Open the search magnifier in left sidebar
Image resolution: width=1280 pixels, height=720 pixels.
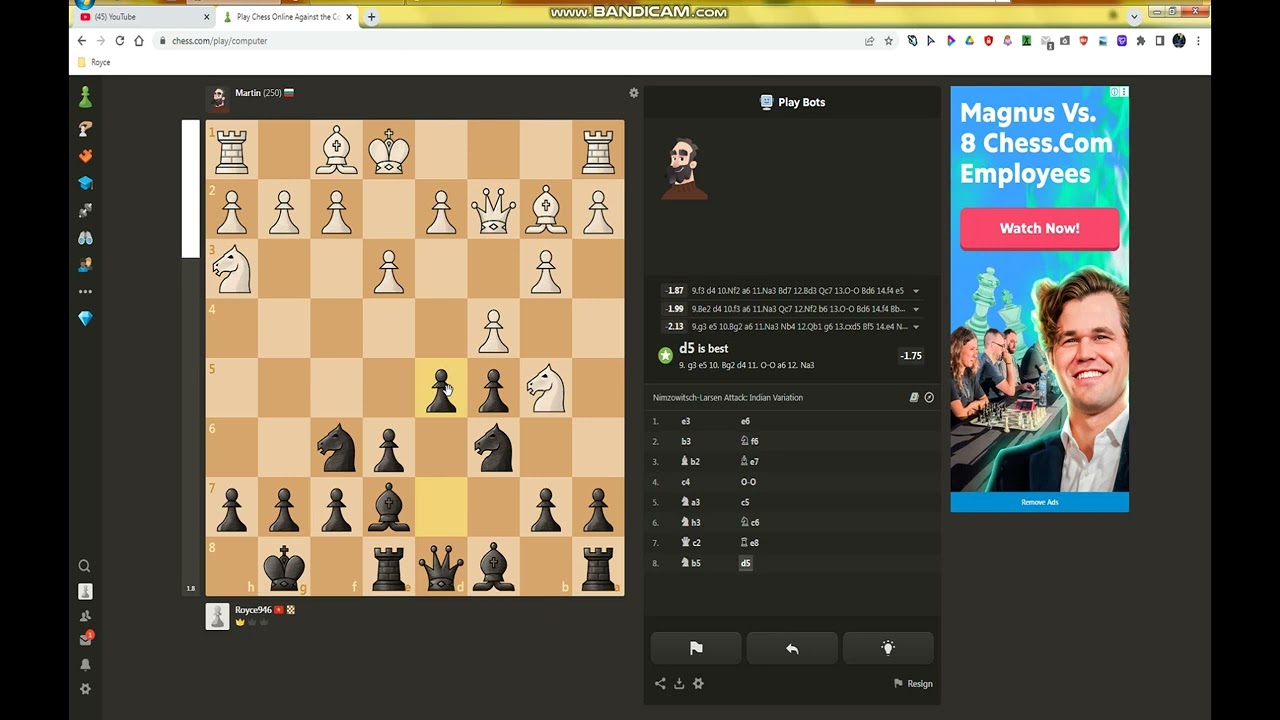tap(85, 566)
